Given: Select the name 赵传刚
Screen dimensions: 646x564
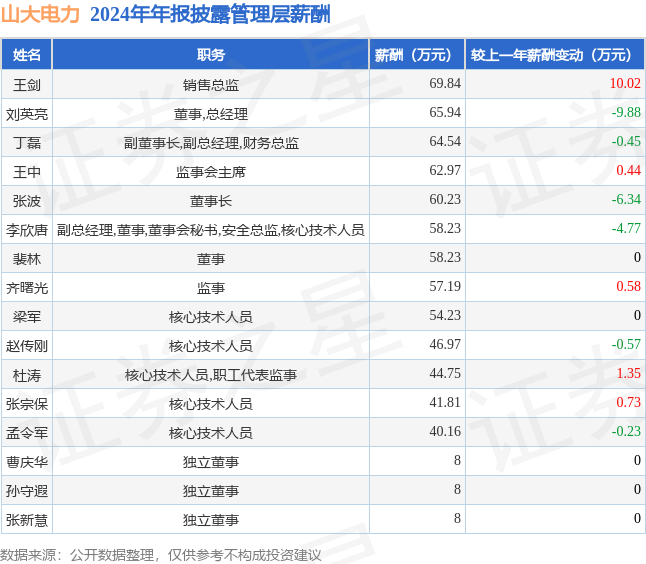Looking at the screenshot, I should 27,346.
